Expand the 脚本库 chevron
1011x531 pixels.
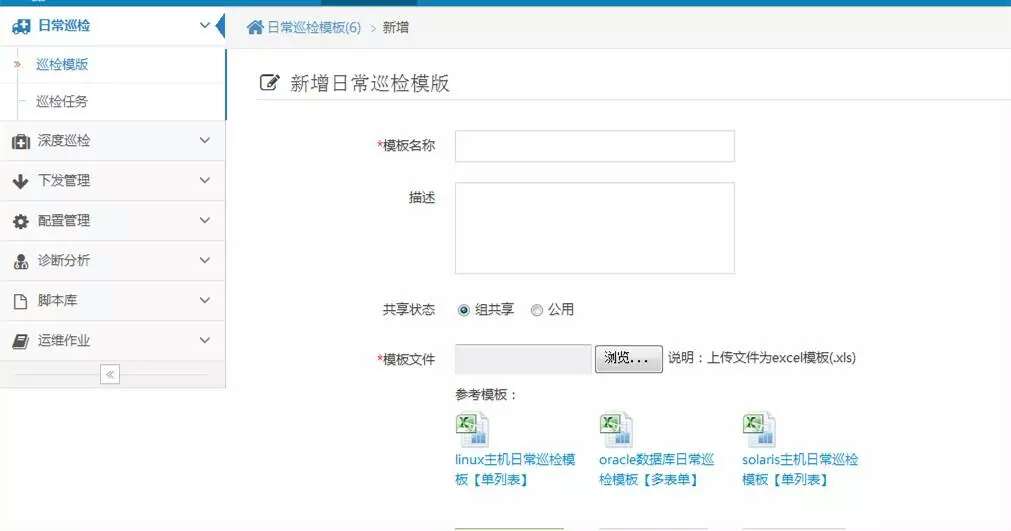point(204,300)
